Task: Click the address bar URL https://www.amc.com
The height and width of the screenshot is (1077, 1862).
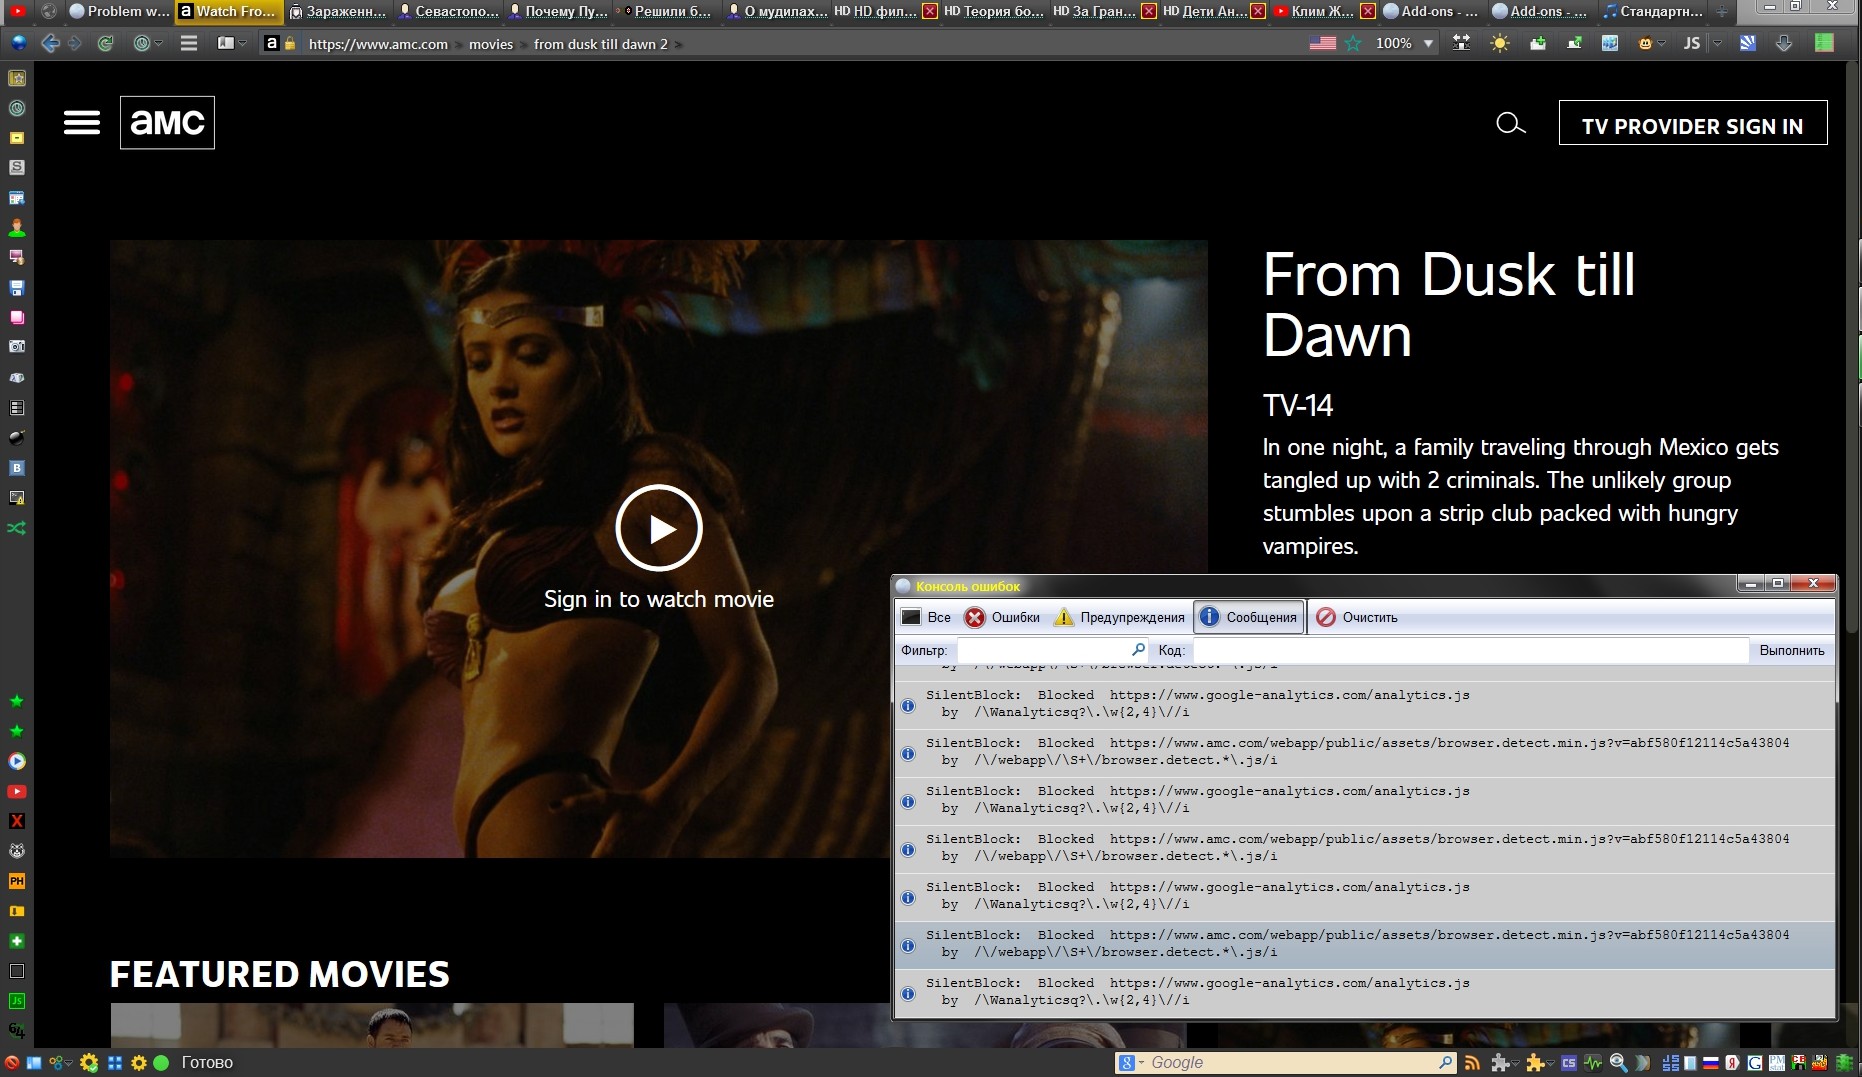Action: pyautogui.click(x=378, y=44)
